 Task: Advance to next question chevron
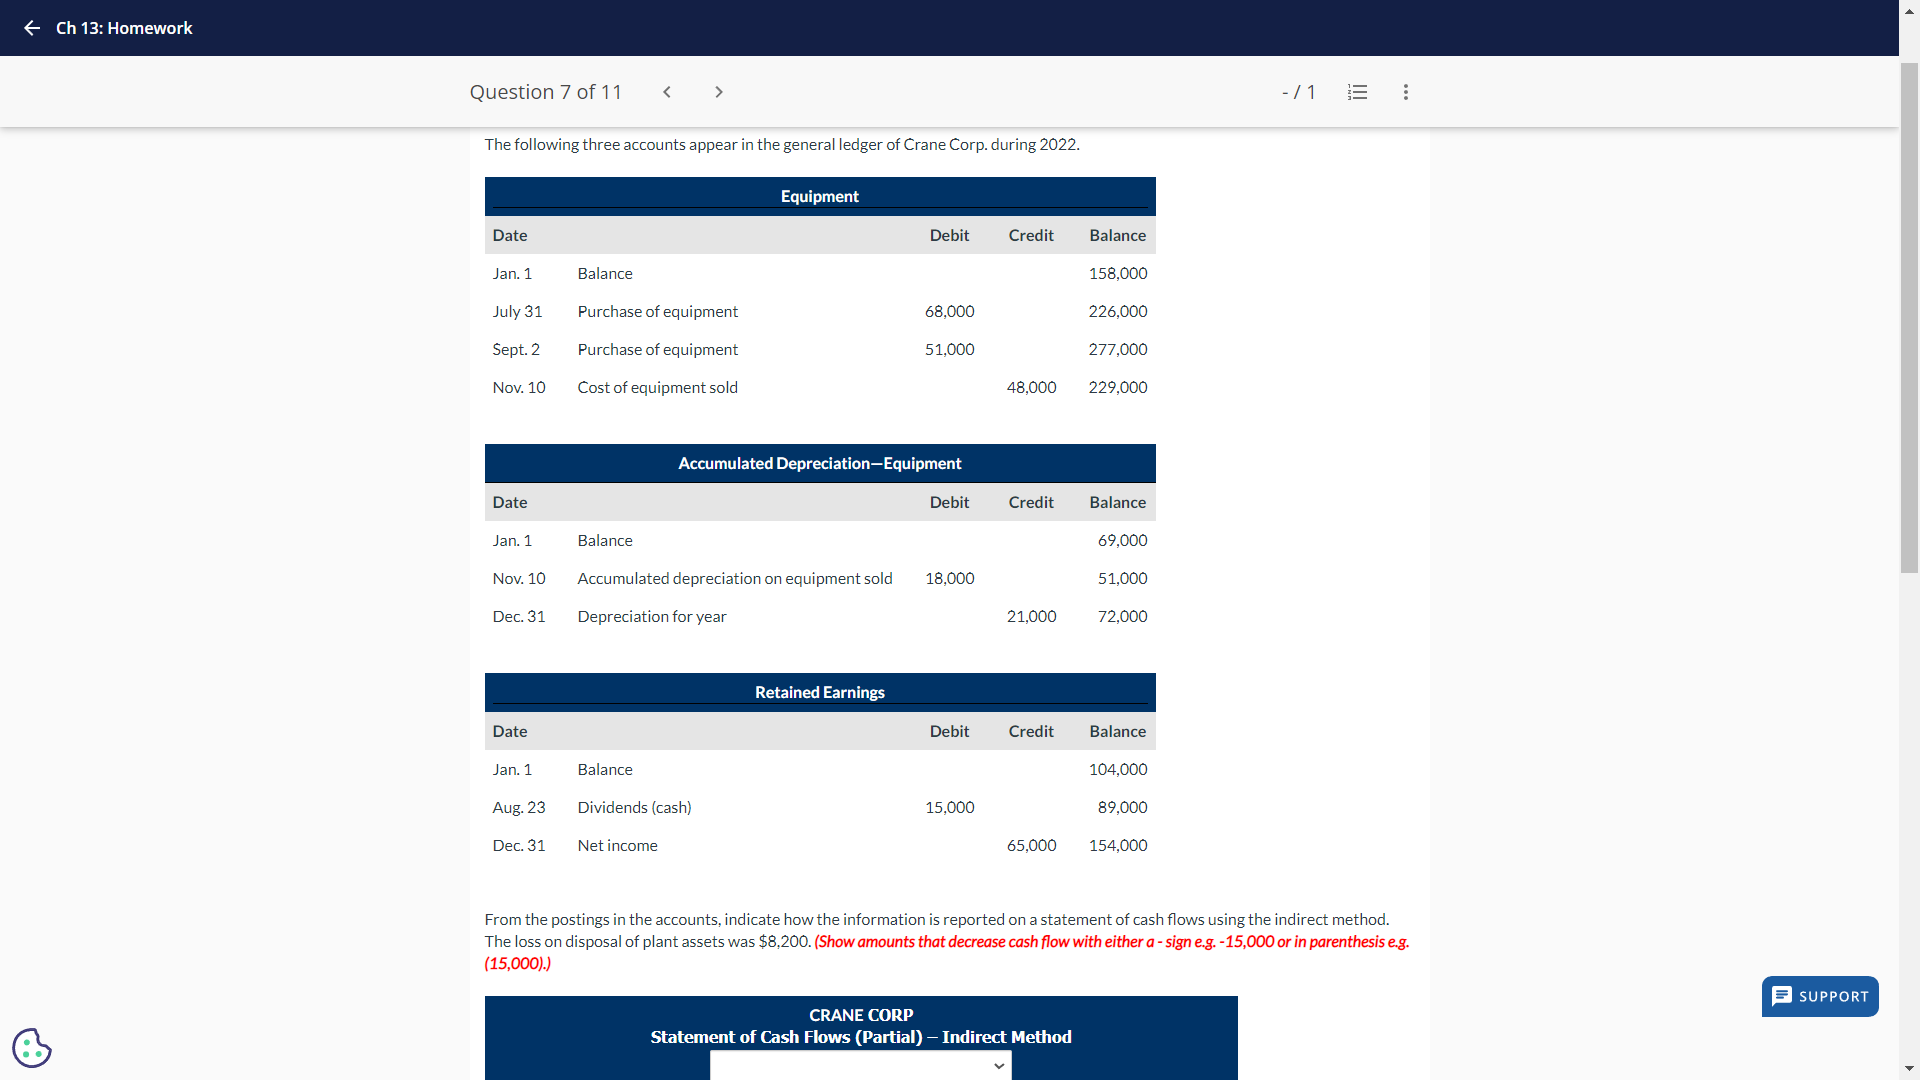pos(718,92)
